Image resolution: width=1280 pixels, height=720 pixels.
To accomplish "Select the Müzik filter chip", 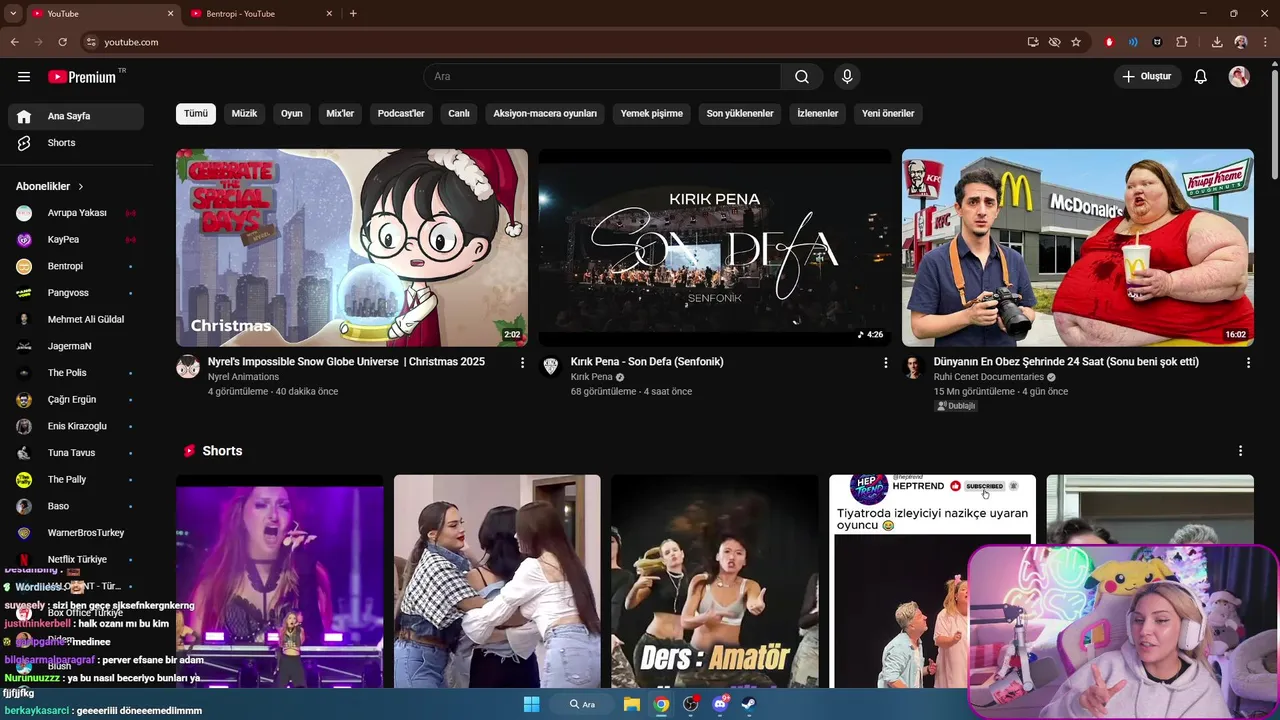I will [245, 113].
